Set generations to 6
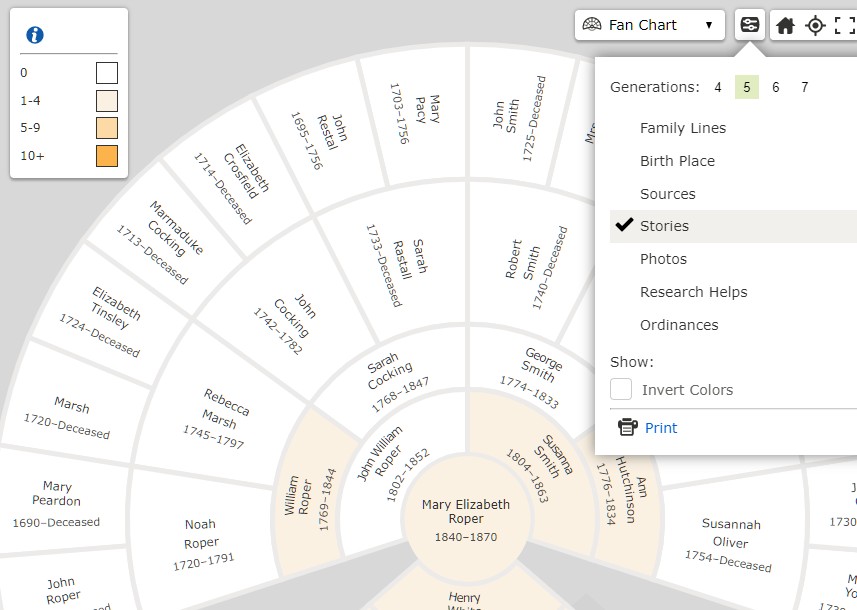 tap(776, 87)
